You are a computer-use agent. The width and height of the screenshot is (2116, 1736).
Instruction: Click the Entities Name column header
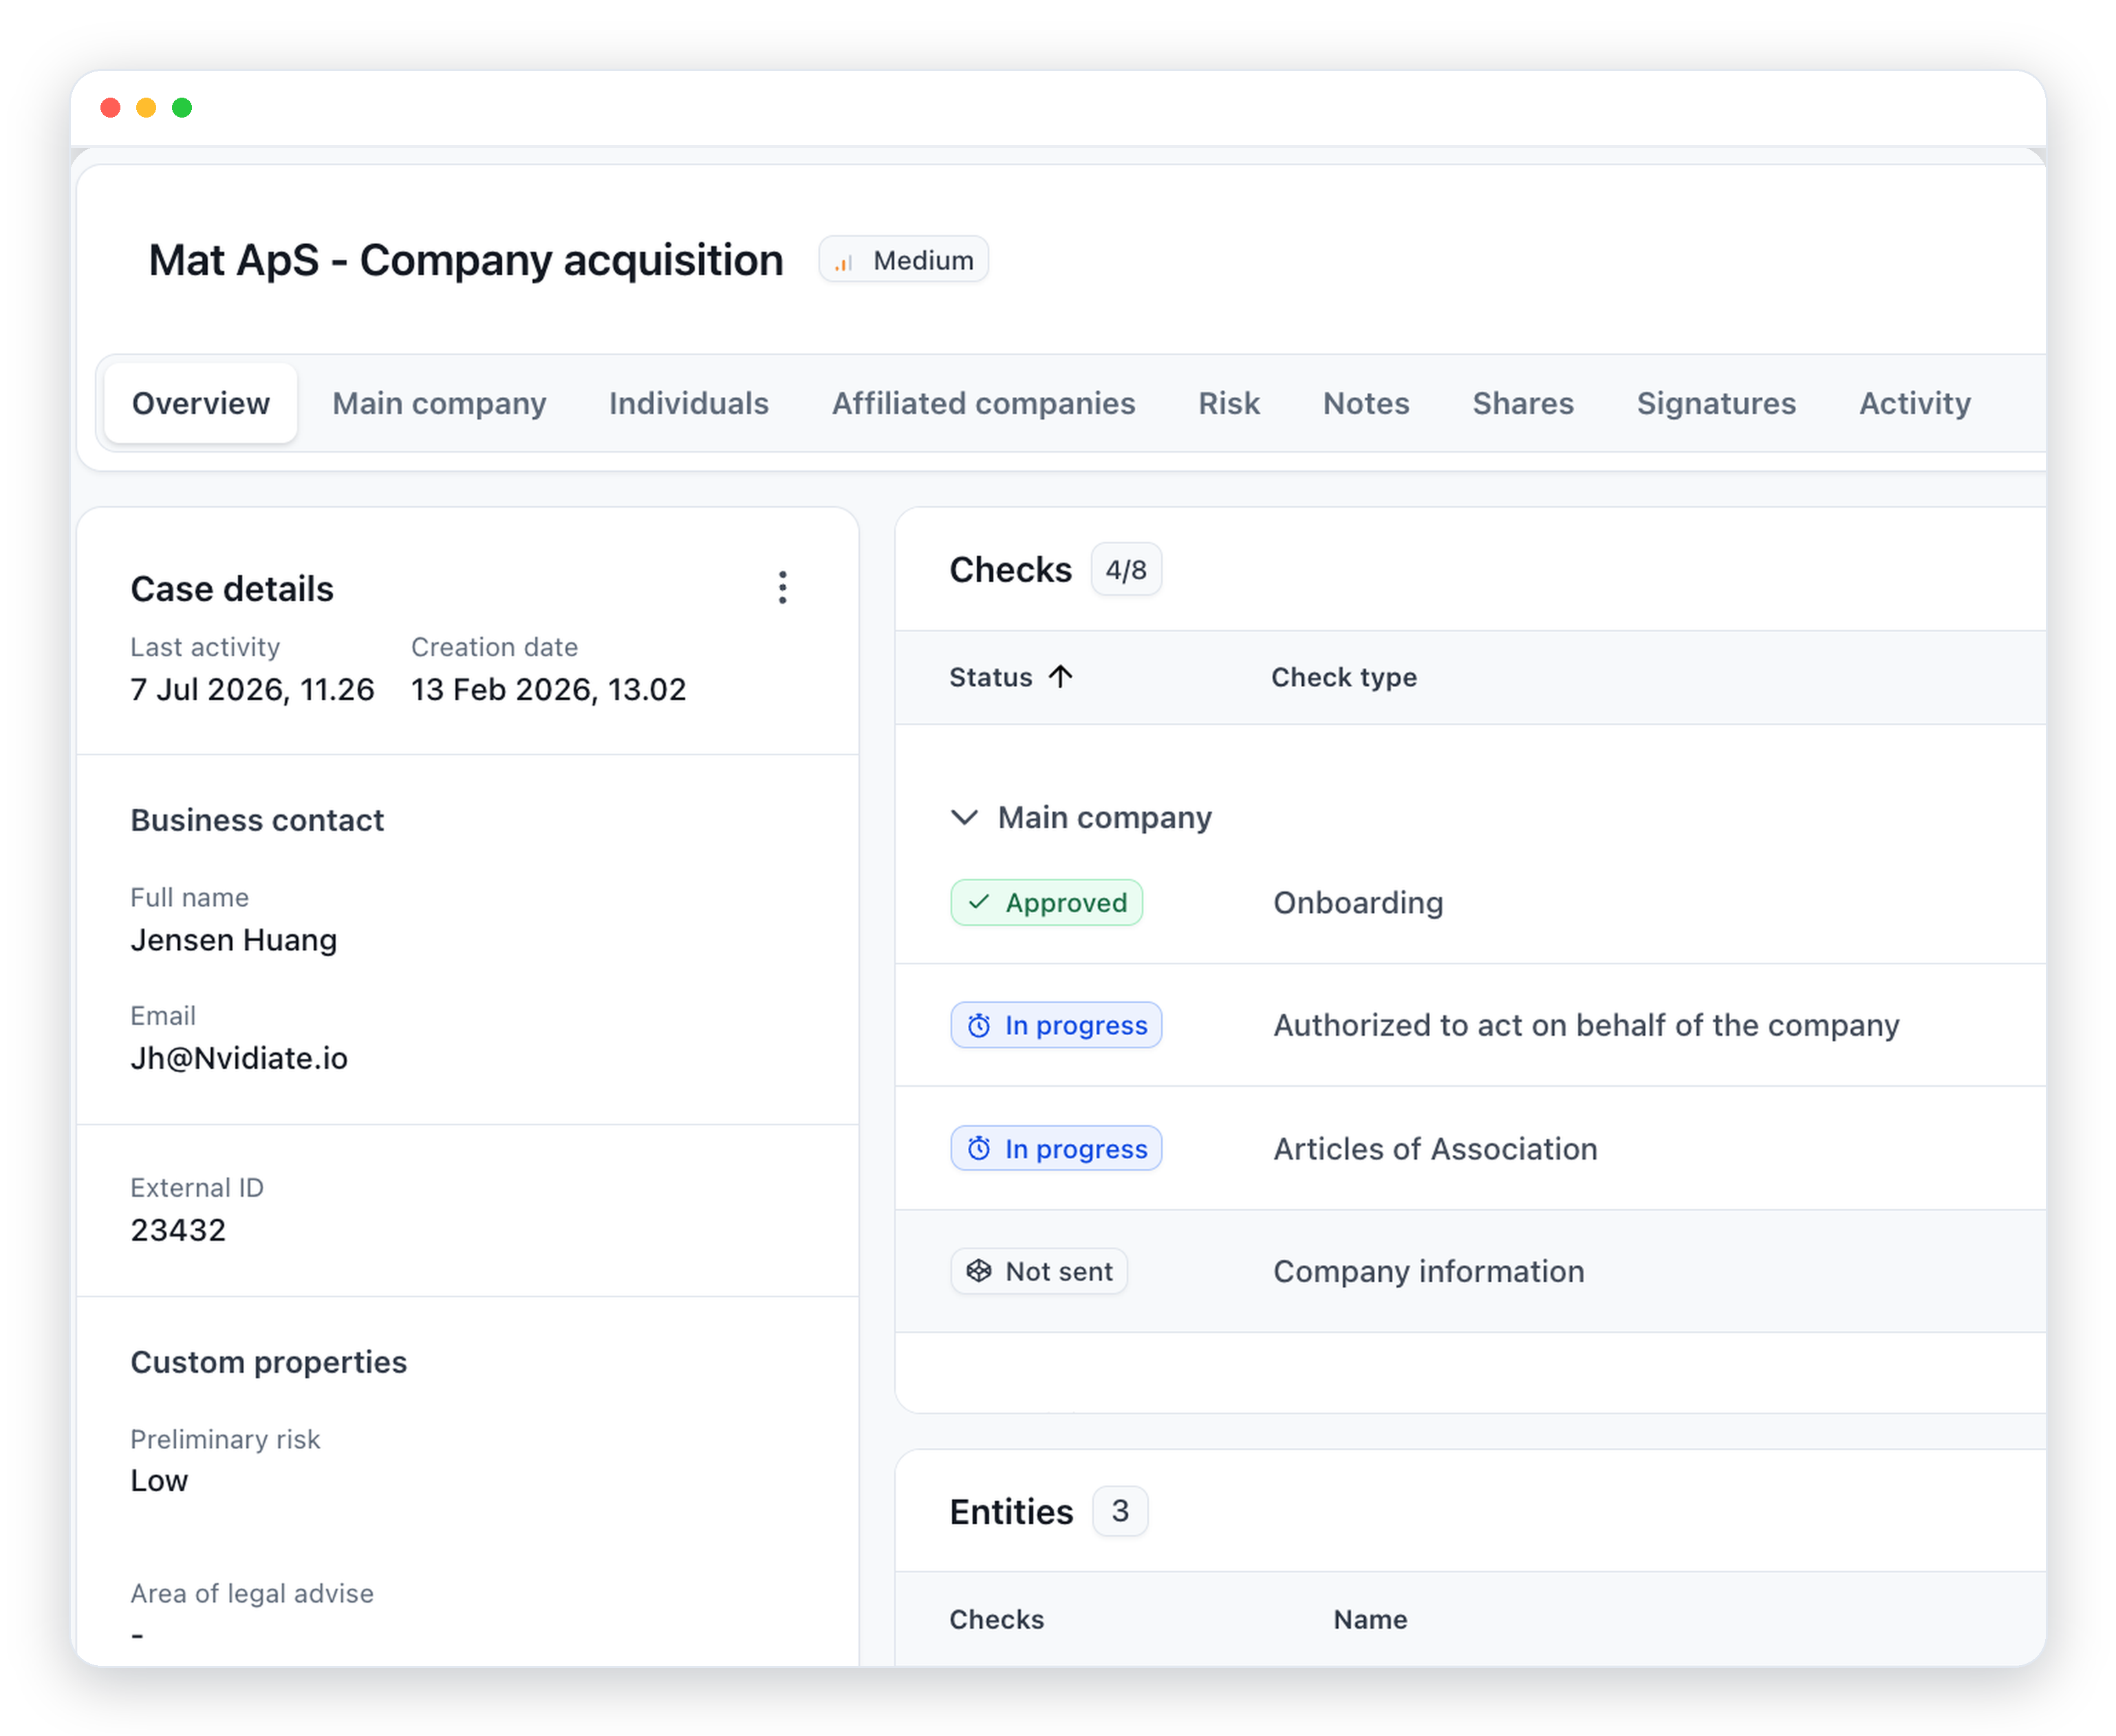pyautogui.click(x=1370, y=1619)
